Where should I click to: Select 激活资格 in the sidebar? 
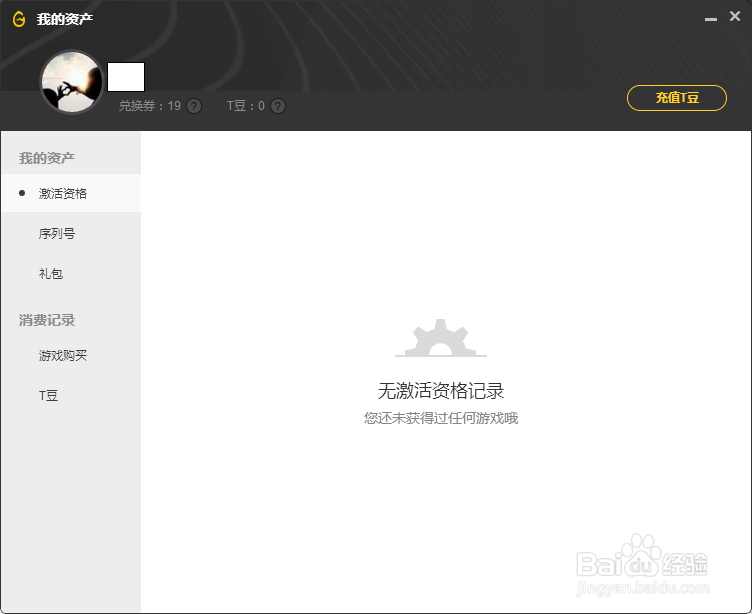71,193
